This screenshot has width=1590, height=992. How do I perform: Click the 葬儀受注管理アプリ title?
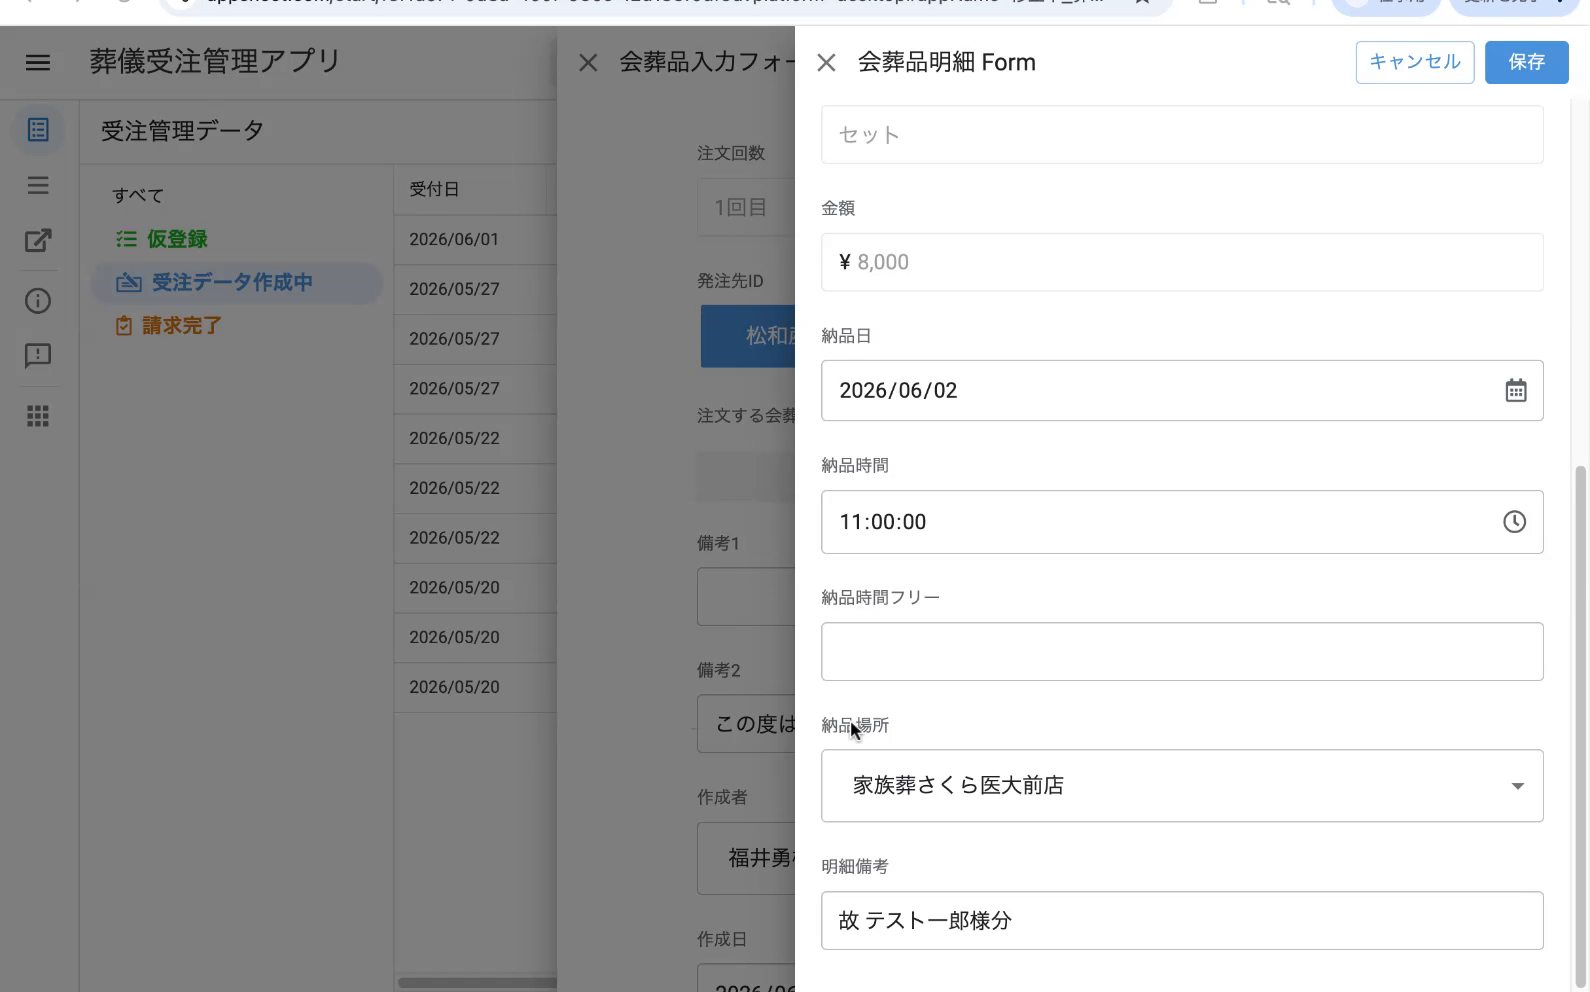[x=215, y=61]
